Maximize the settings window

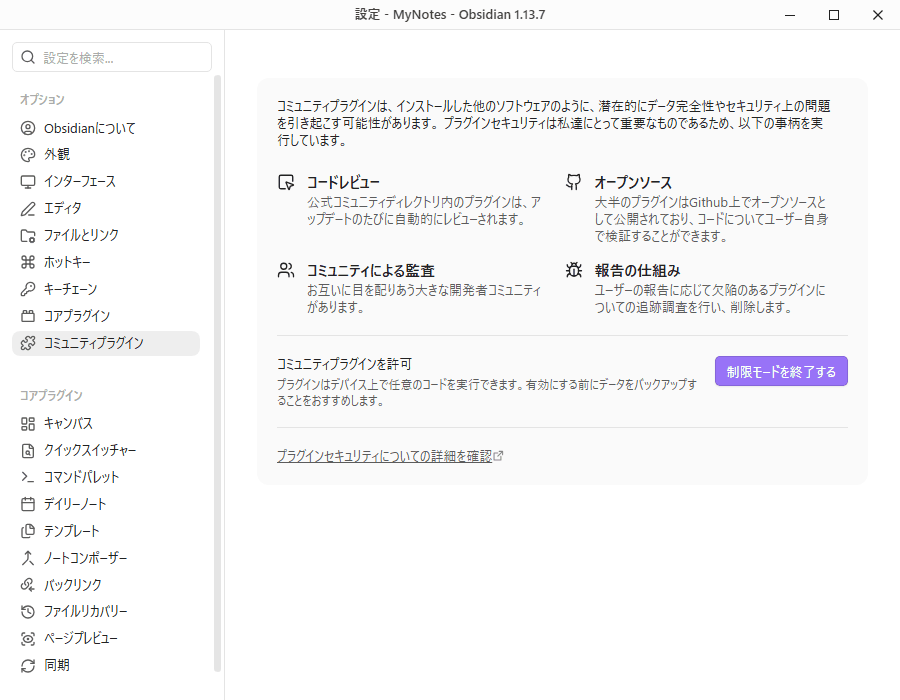834,15
